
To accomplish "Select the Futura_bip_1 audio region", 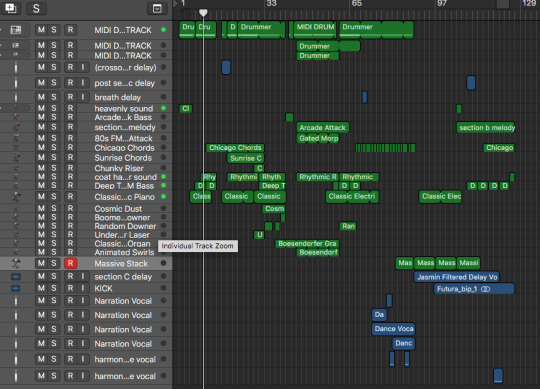I will click(x=474, y=289).
